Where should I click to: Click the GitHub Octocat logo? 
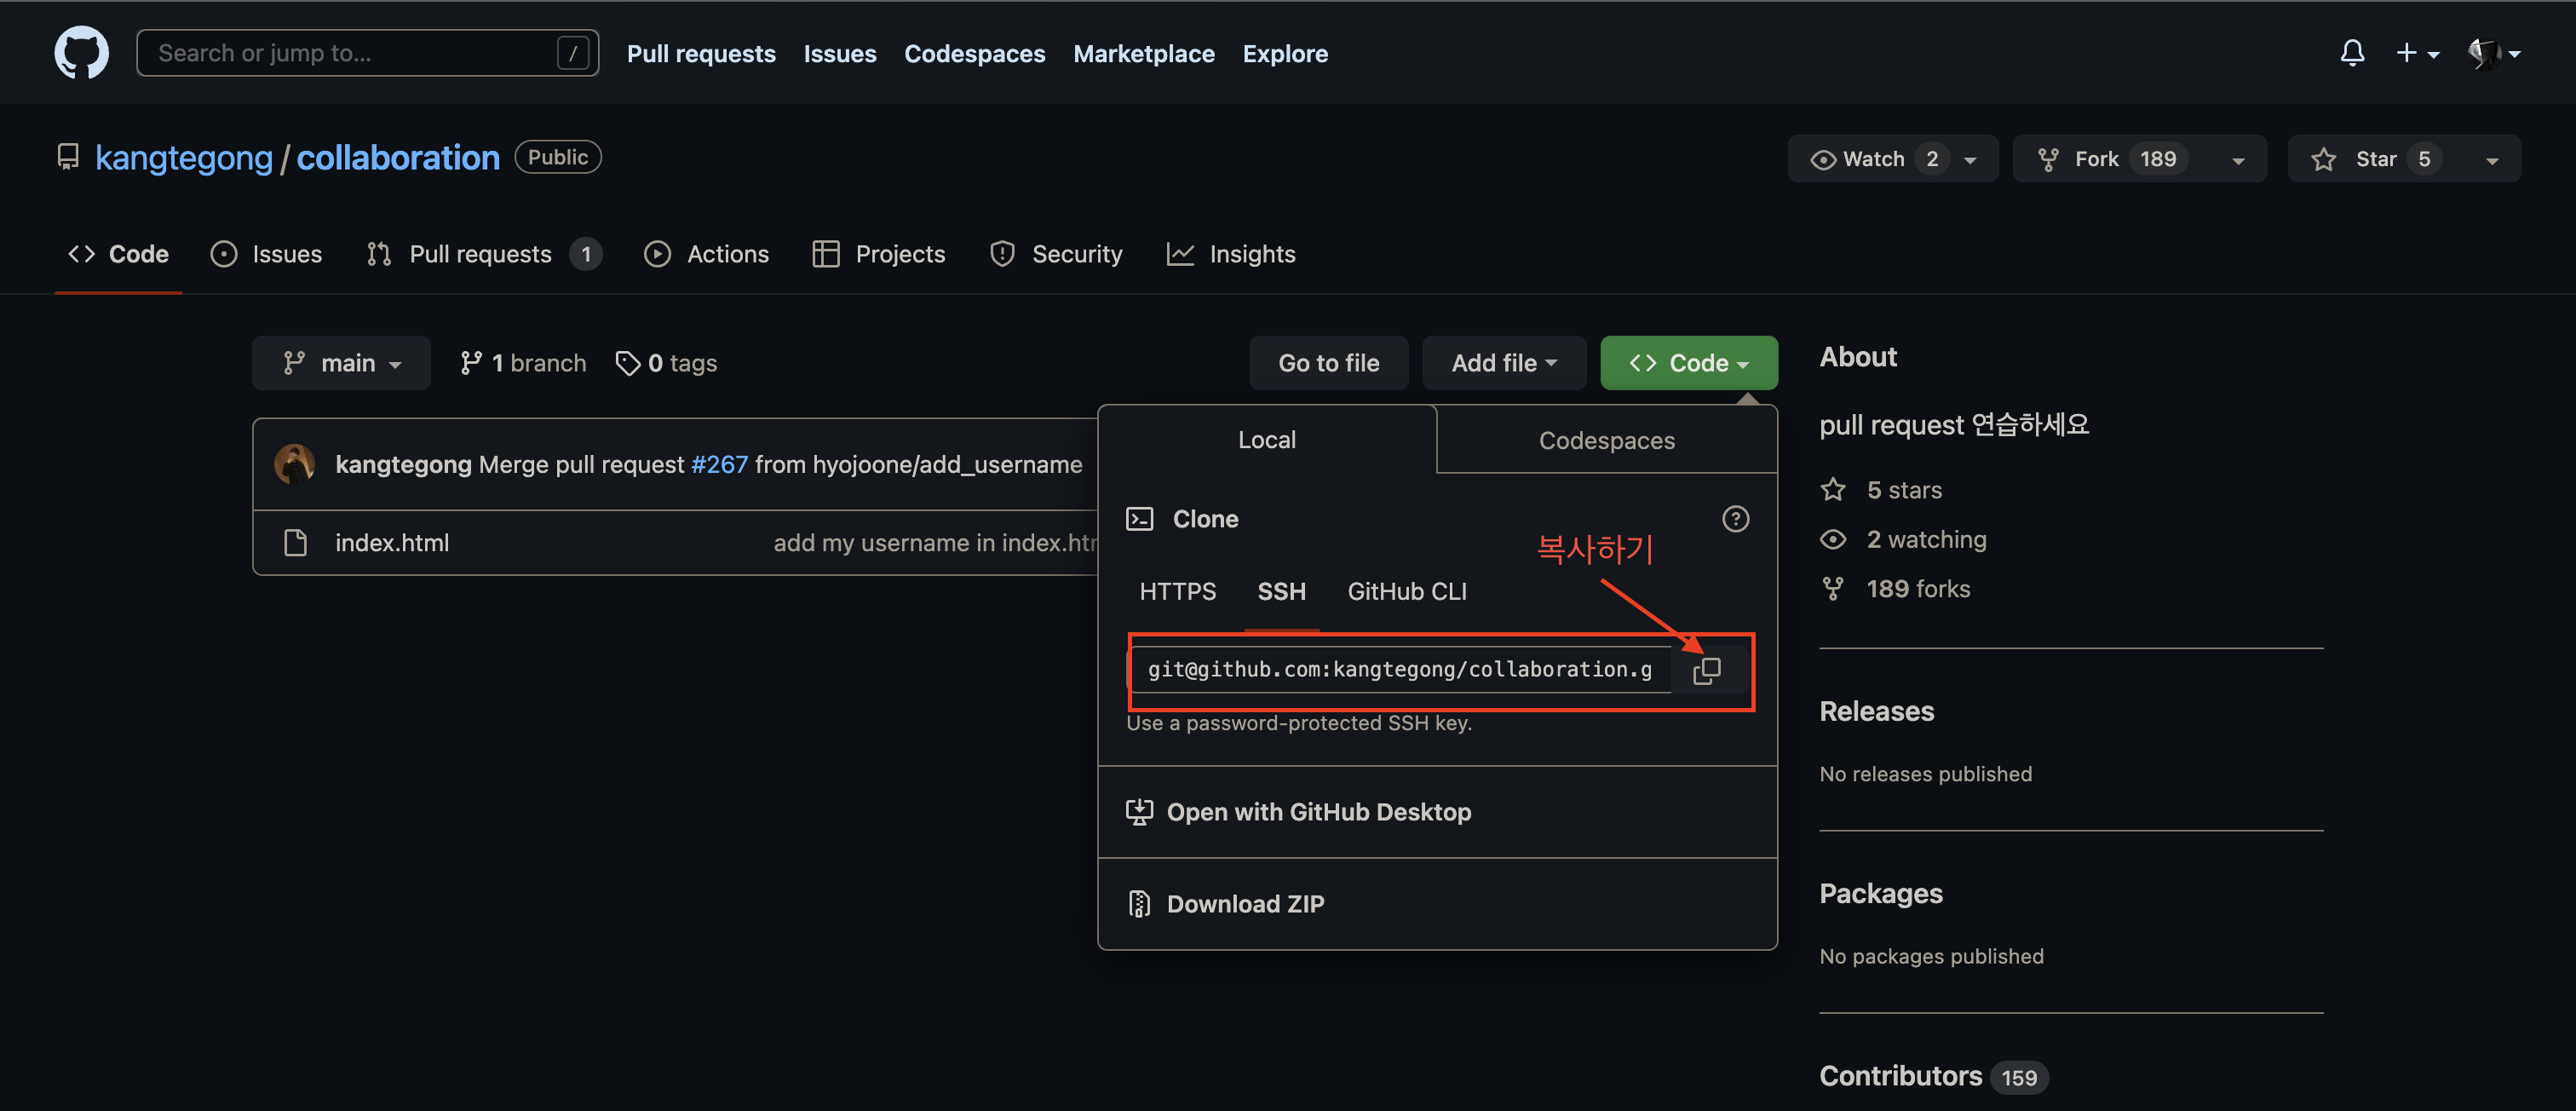click(x=81, y=53)
